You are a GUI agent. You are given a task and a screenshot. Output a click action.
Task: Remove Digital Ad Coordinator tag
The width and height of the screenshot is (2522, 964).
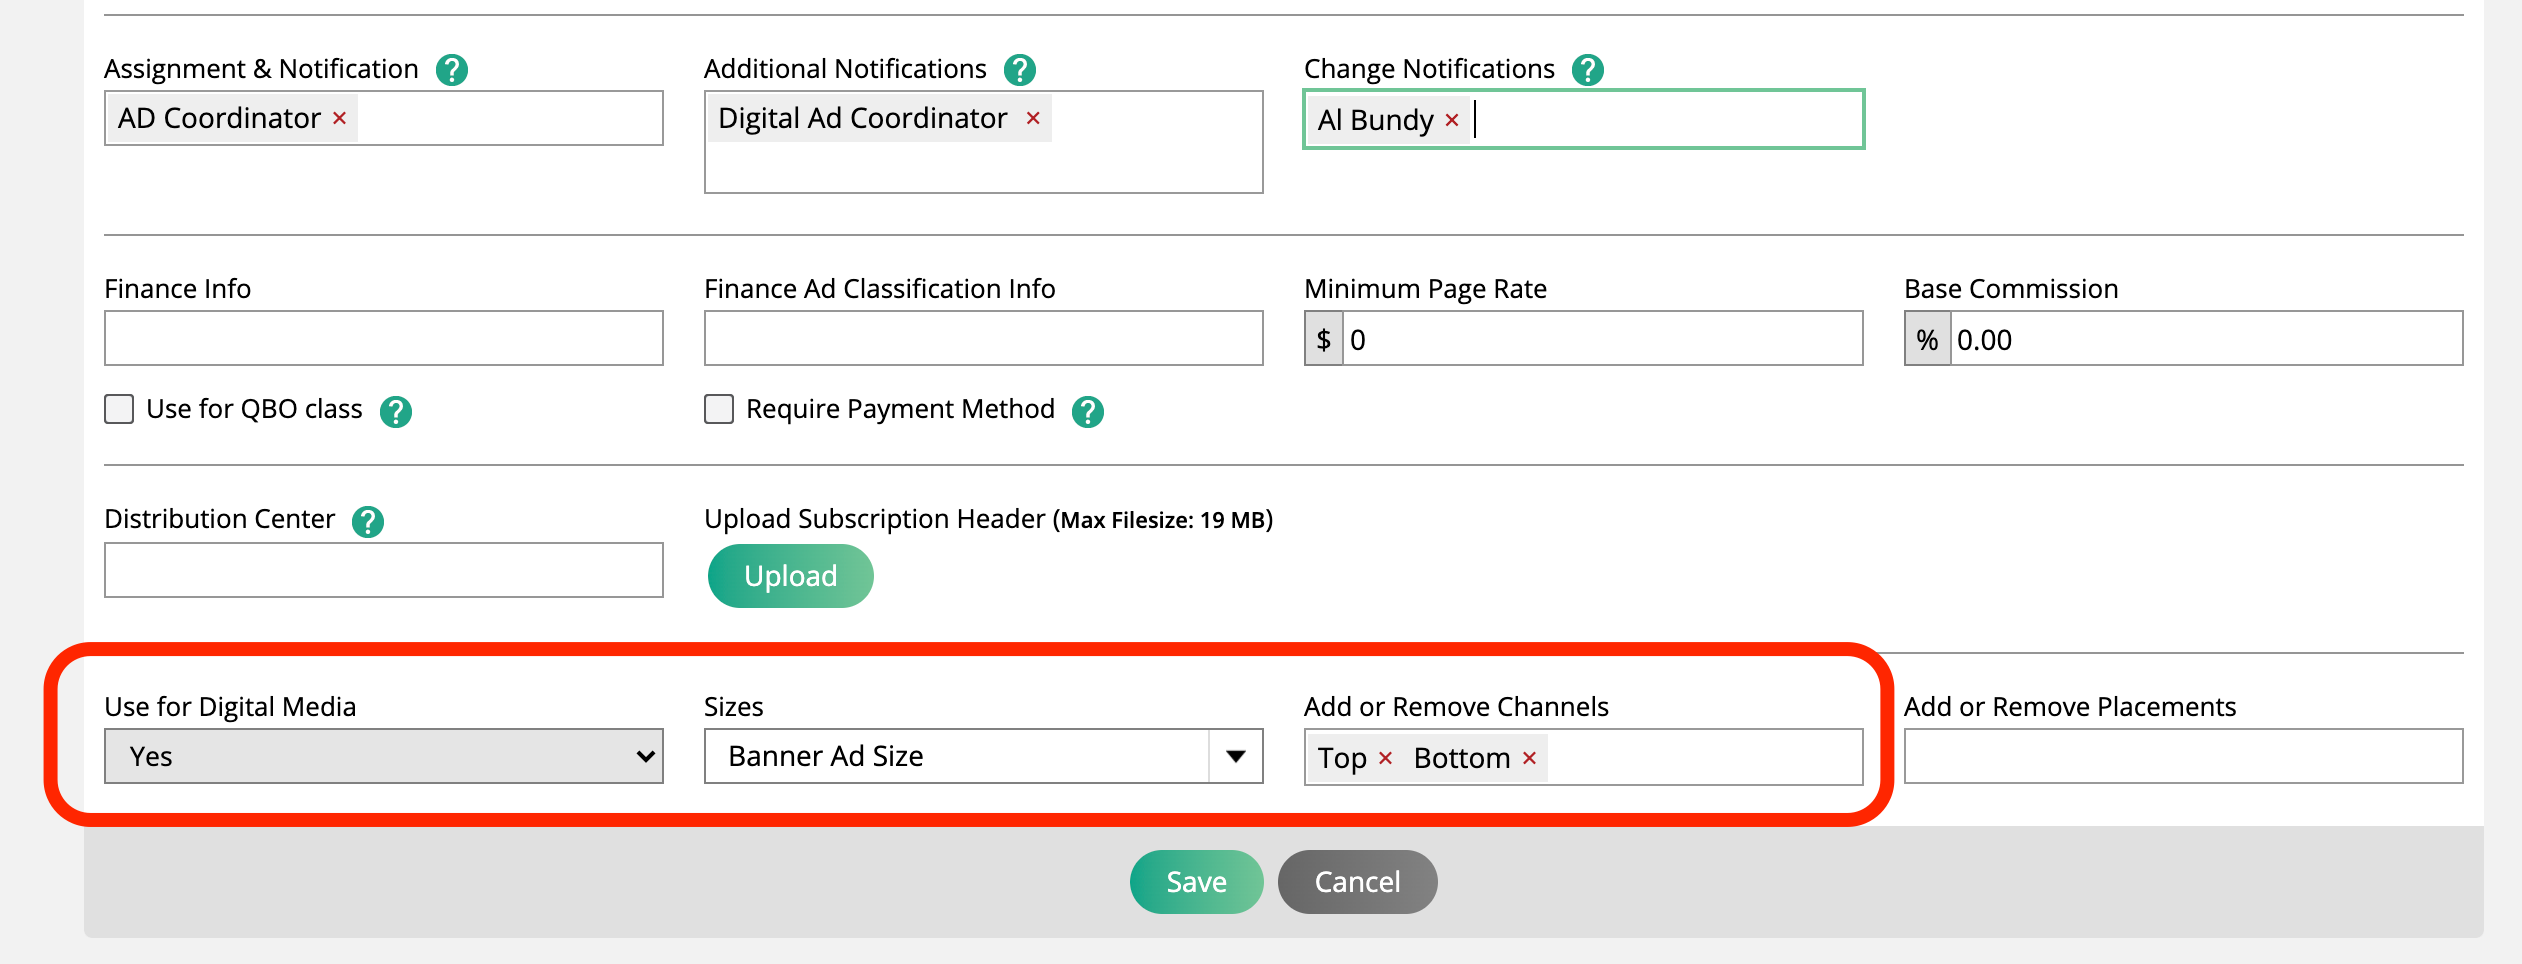point(1033,118)
